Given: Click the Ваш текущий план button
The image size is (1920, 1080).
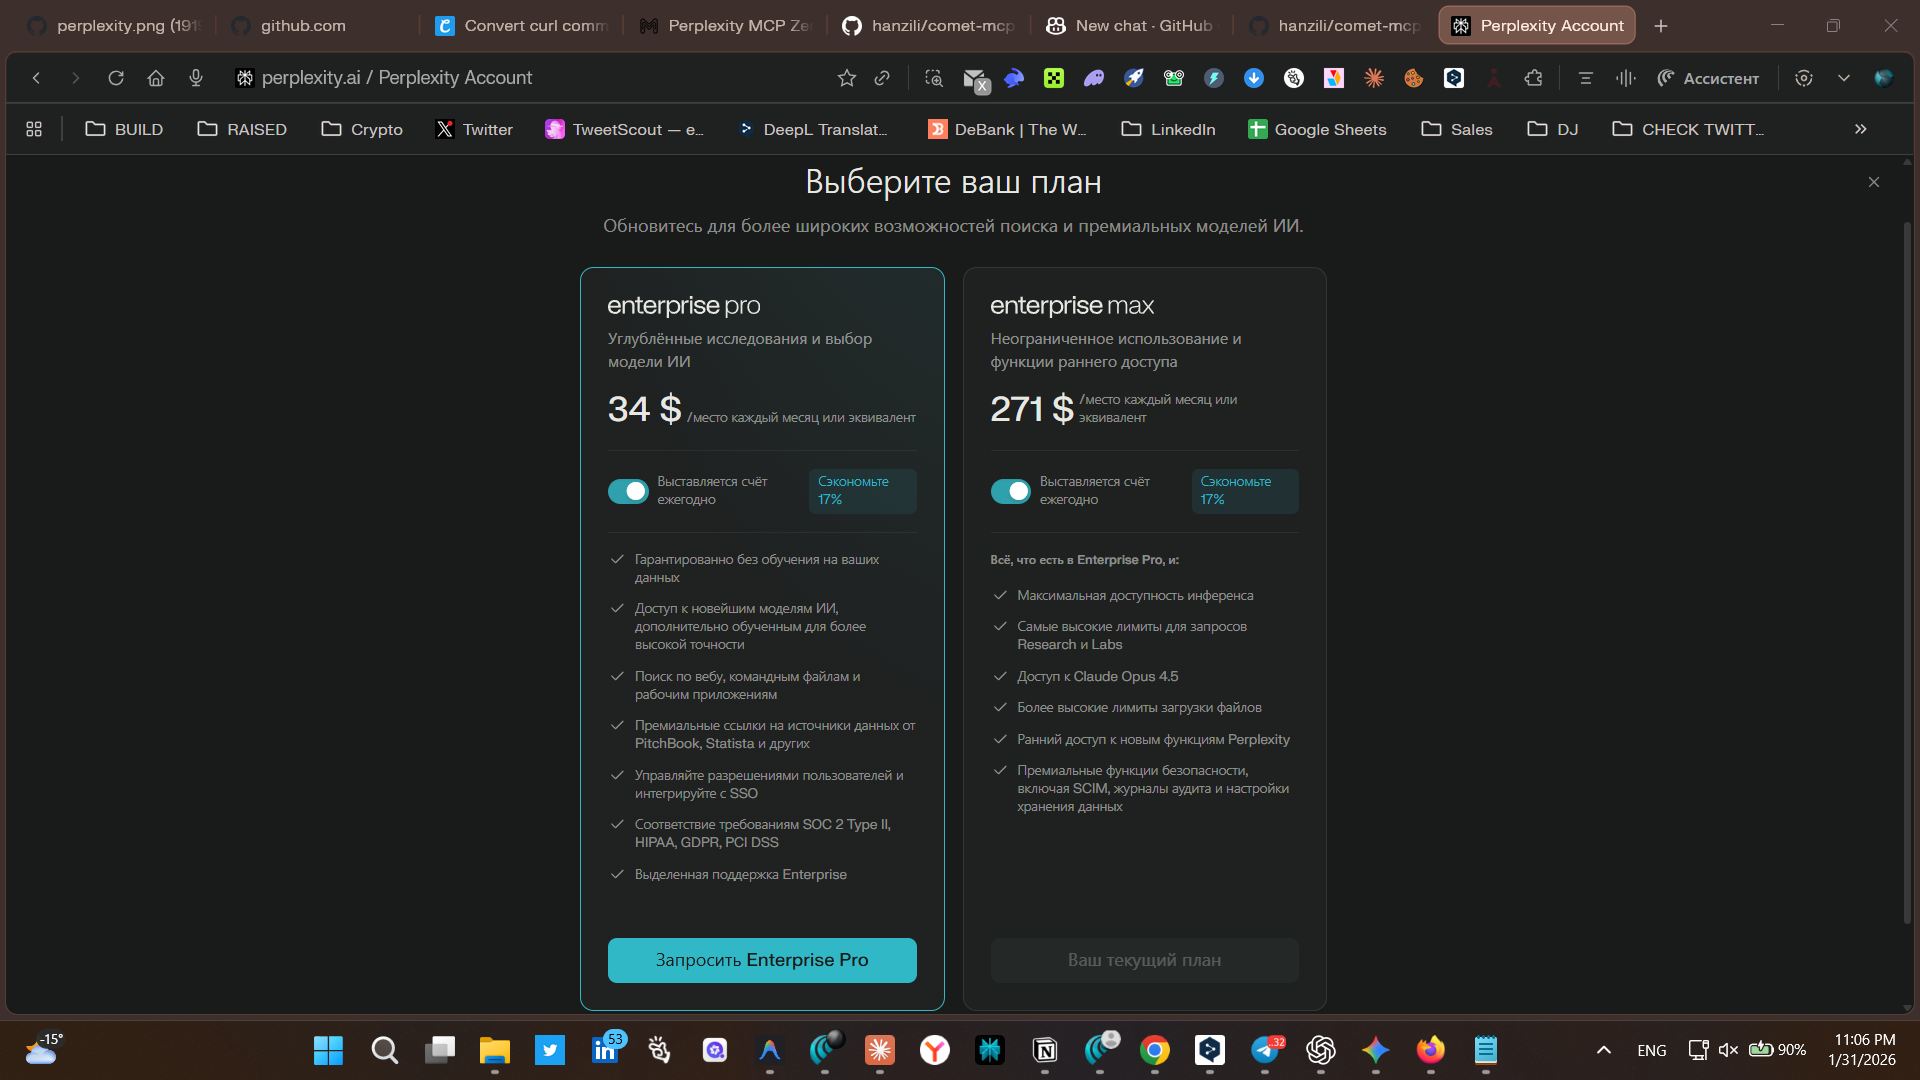Looking at the screenshot, I should coord(1144,960).
